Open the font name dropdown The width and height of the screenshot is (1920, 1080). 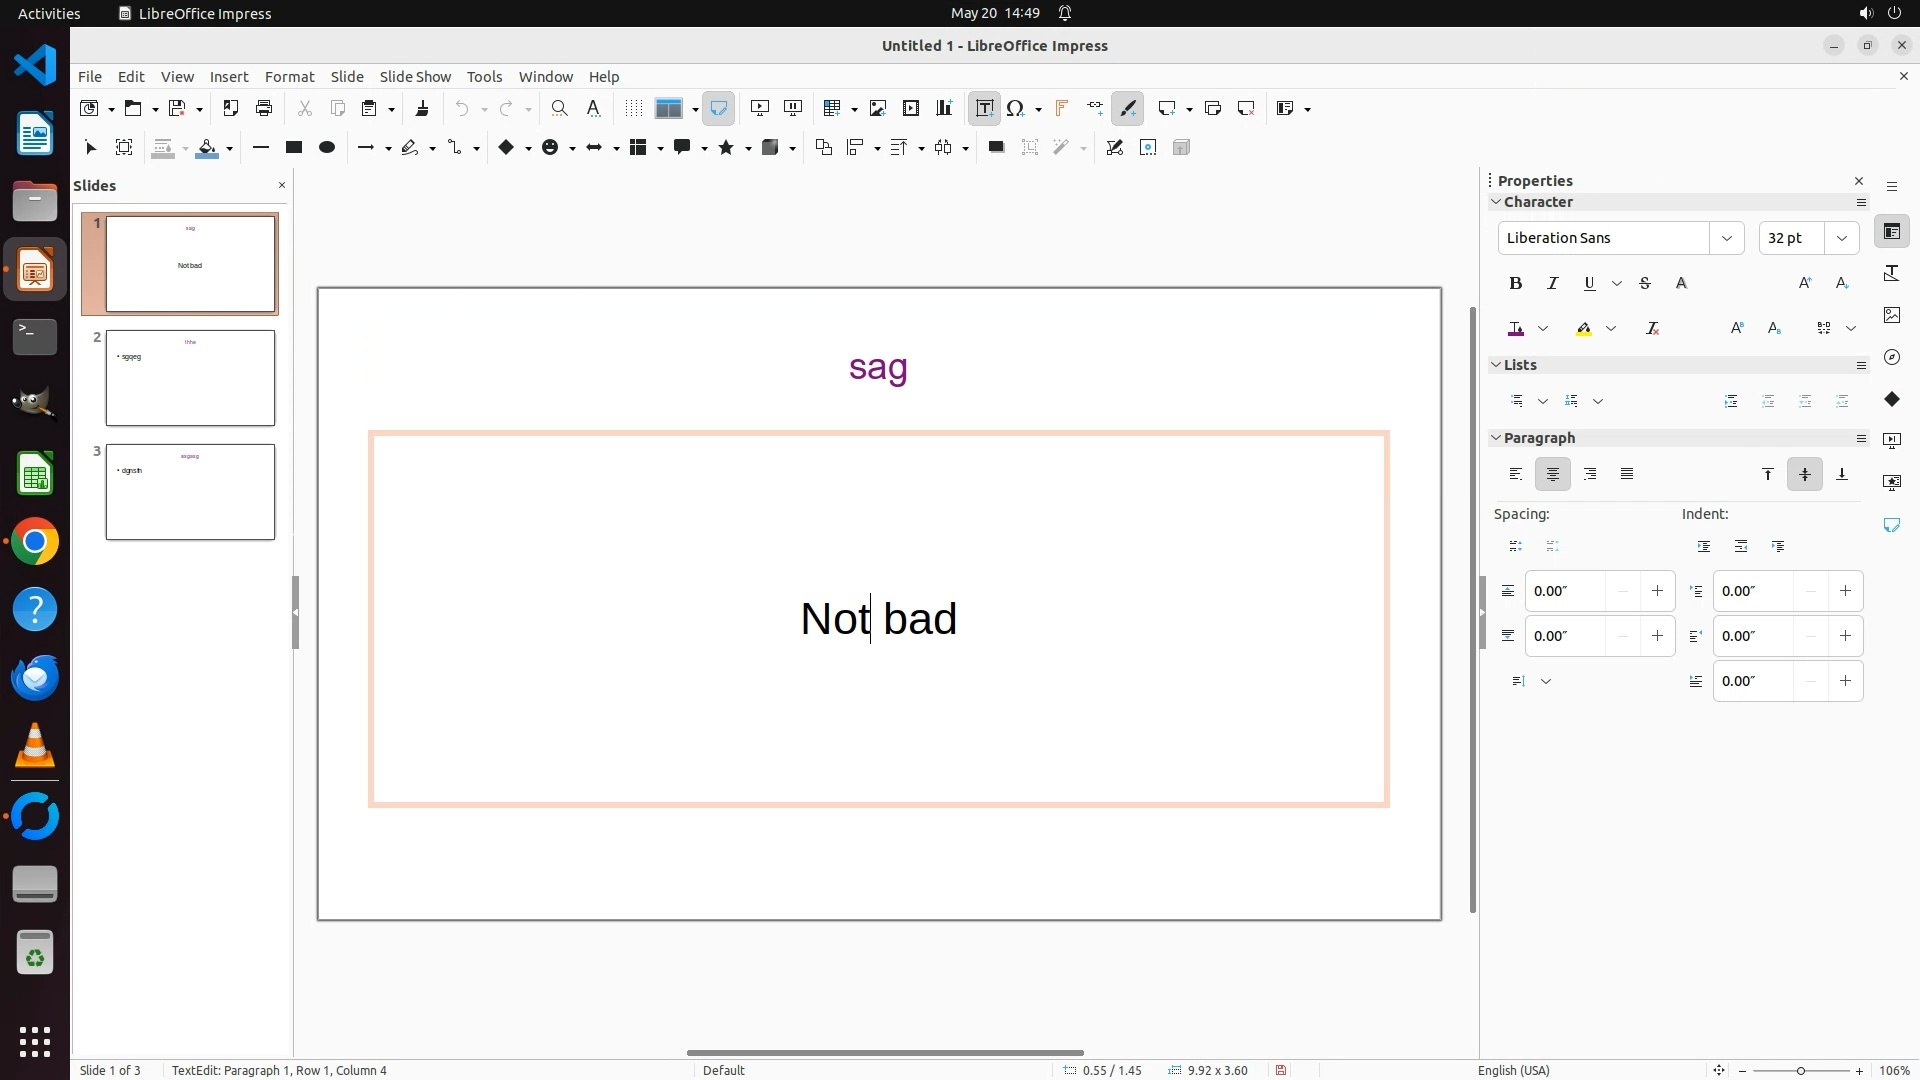click(x=1726, y=238)
